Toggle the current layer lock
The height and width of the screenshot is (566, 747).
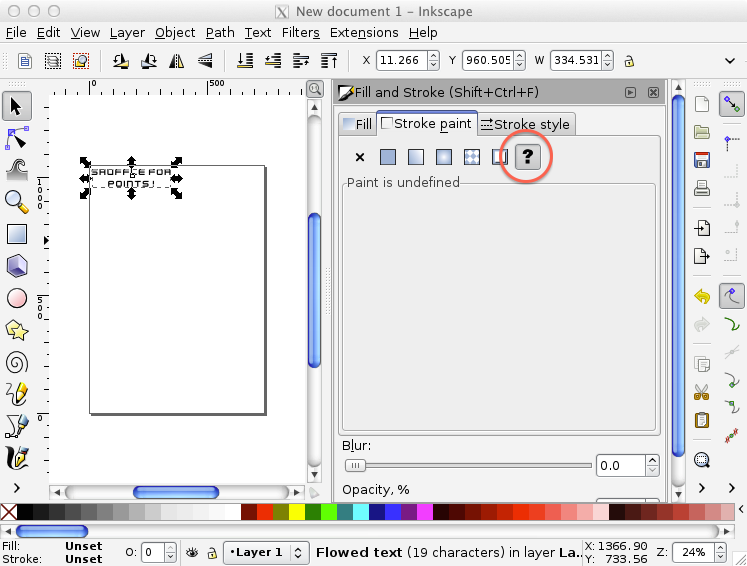click(x=212, y=552)
